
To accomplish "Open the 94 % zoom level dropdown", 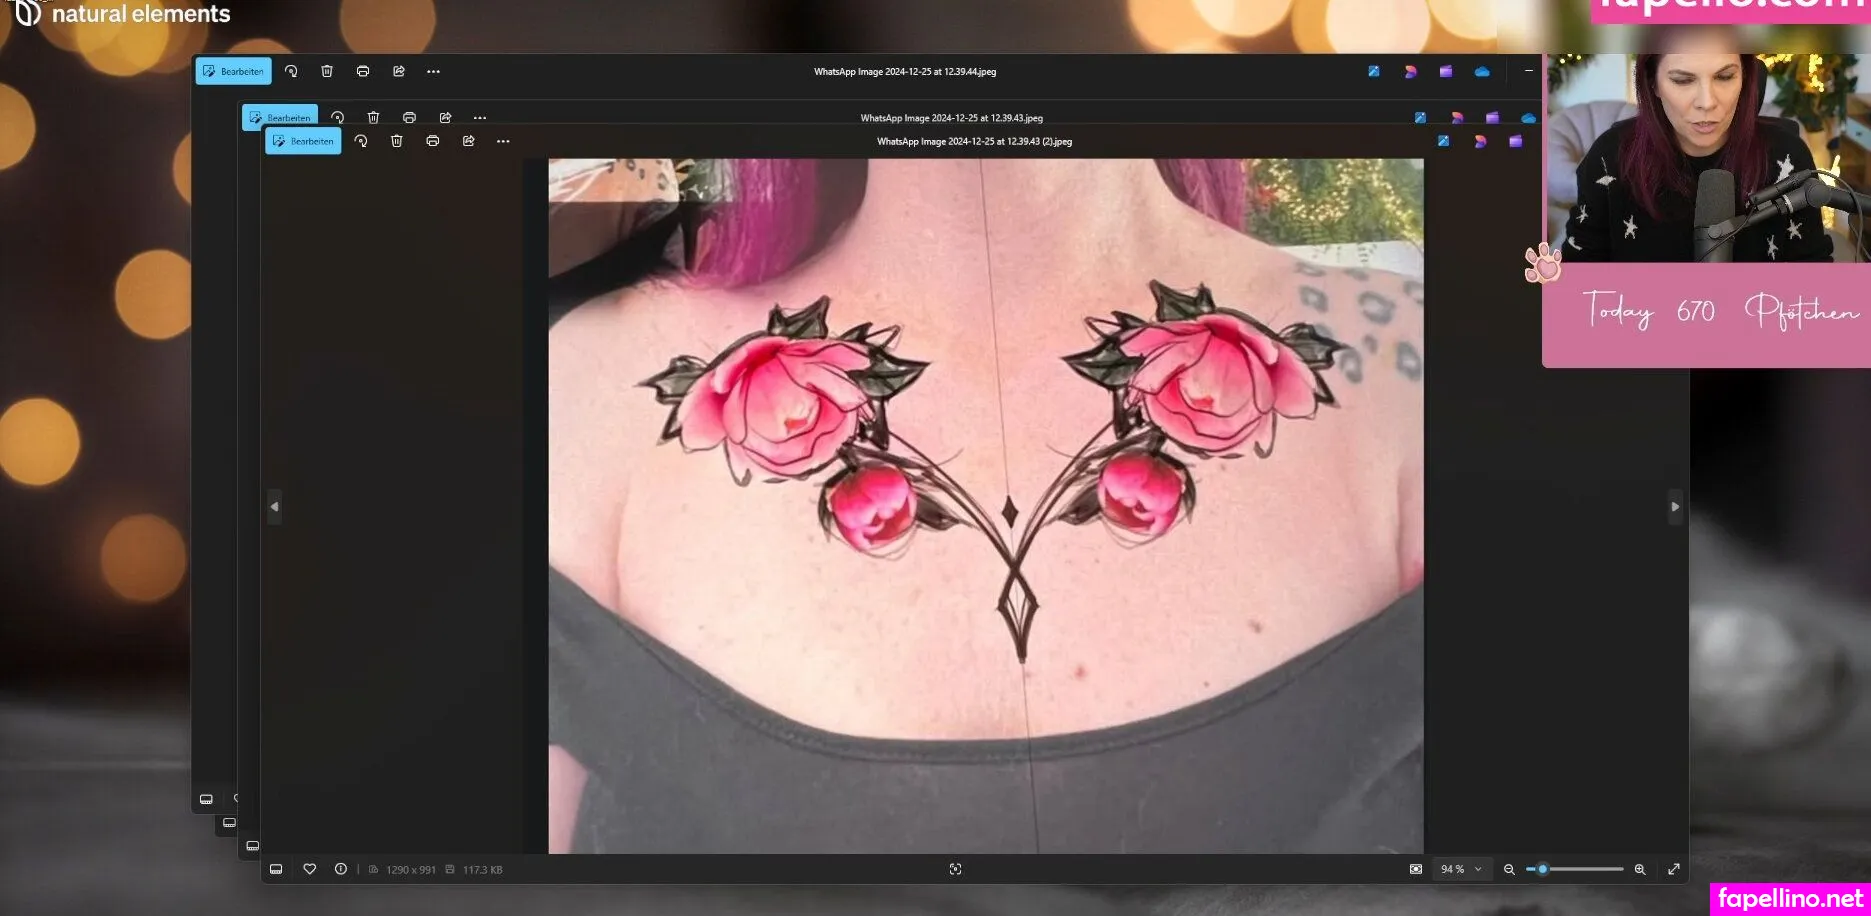I will (x=1461, y=870).
